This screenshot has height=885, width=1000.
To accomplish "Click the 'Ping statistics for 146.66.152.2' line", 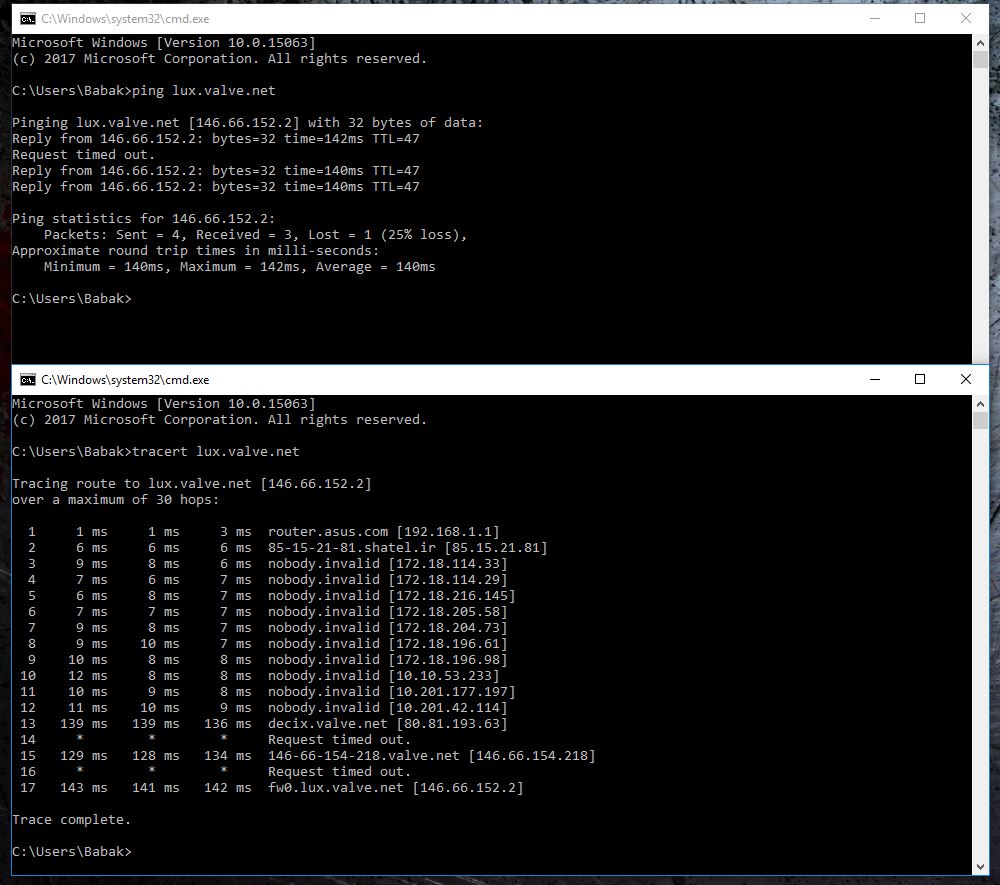I will (143, 219).
